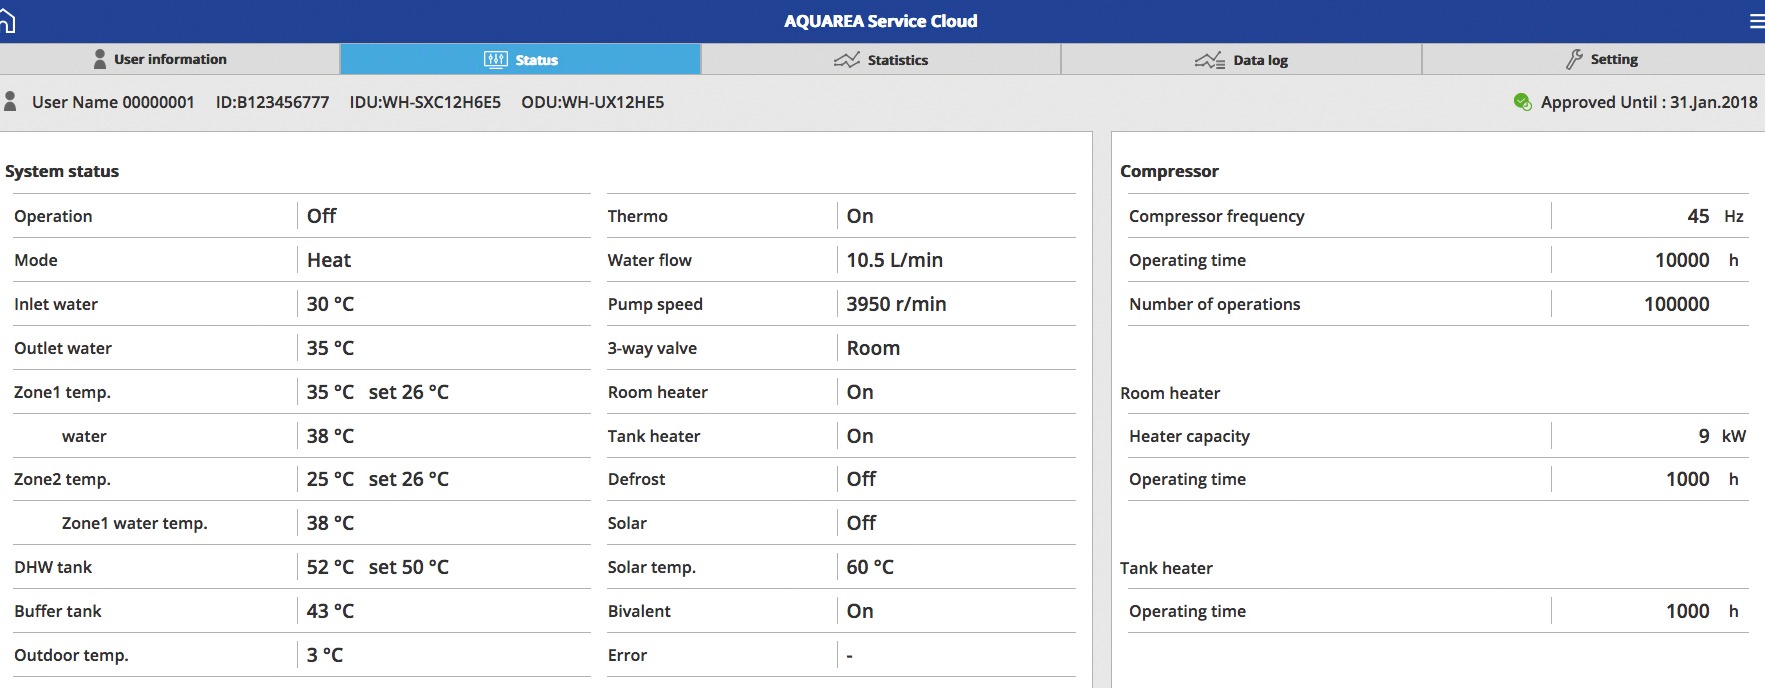Click Zone1 temp. value 35 °C set 26 °C
Viewport: 1765px width, 688px height.
click(378, 392)
